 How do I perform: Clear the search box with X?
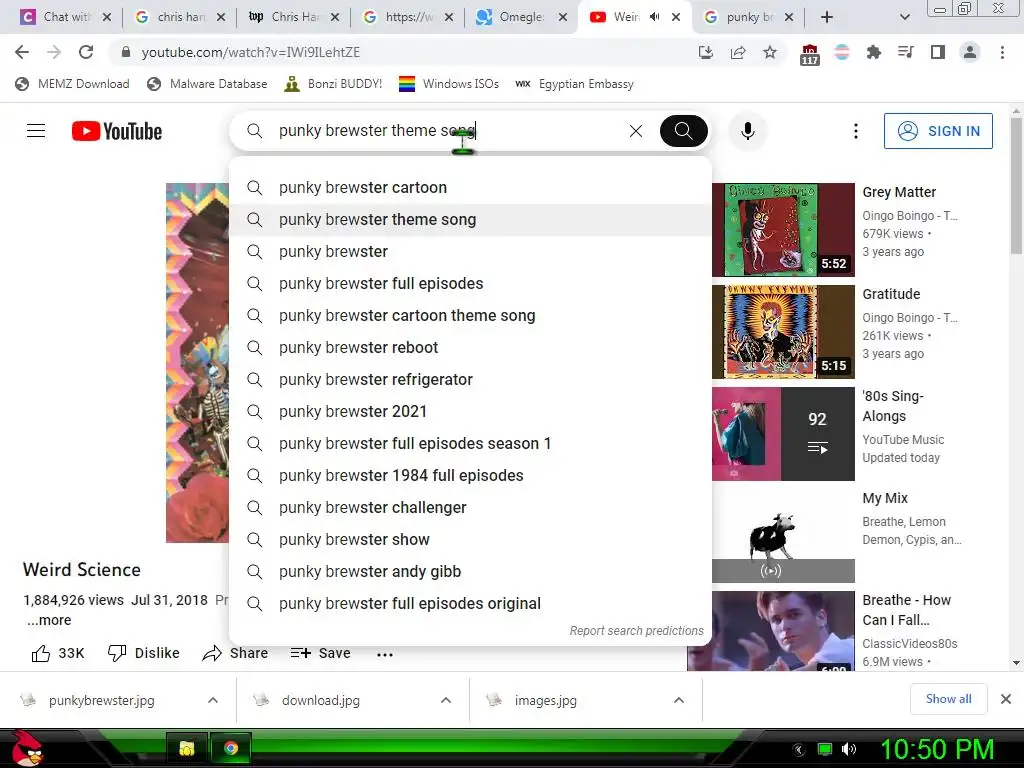[x=635, y=131]
